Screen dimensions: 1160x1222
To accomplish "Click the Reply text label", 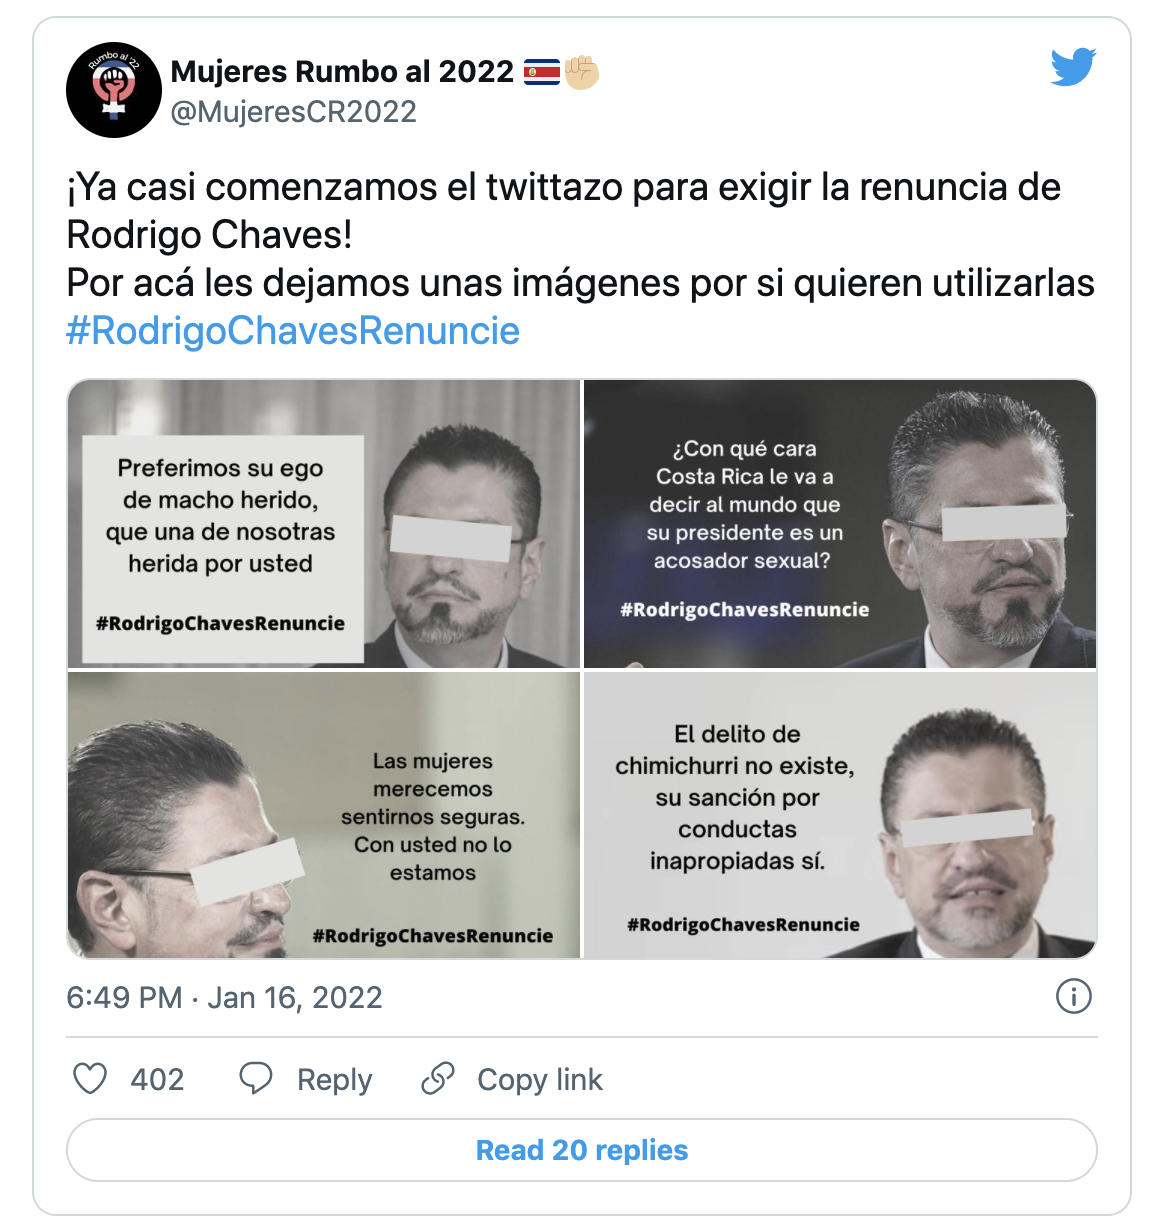I will [334, 1080].
